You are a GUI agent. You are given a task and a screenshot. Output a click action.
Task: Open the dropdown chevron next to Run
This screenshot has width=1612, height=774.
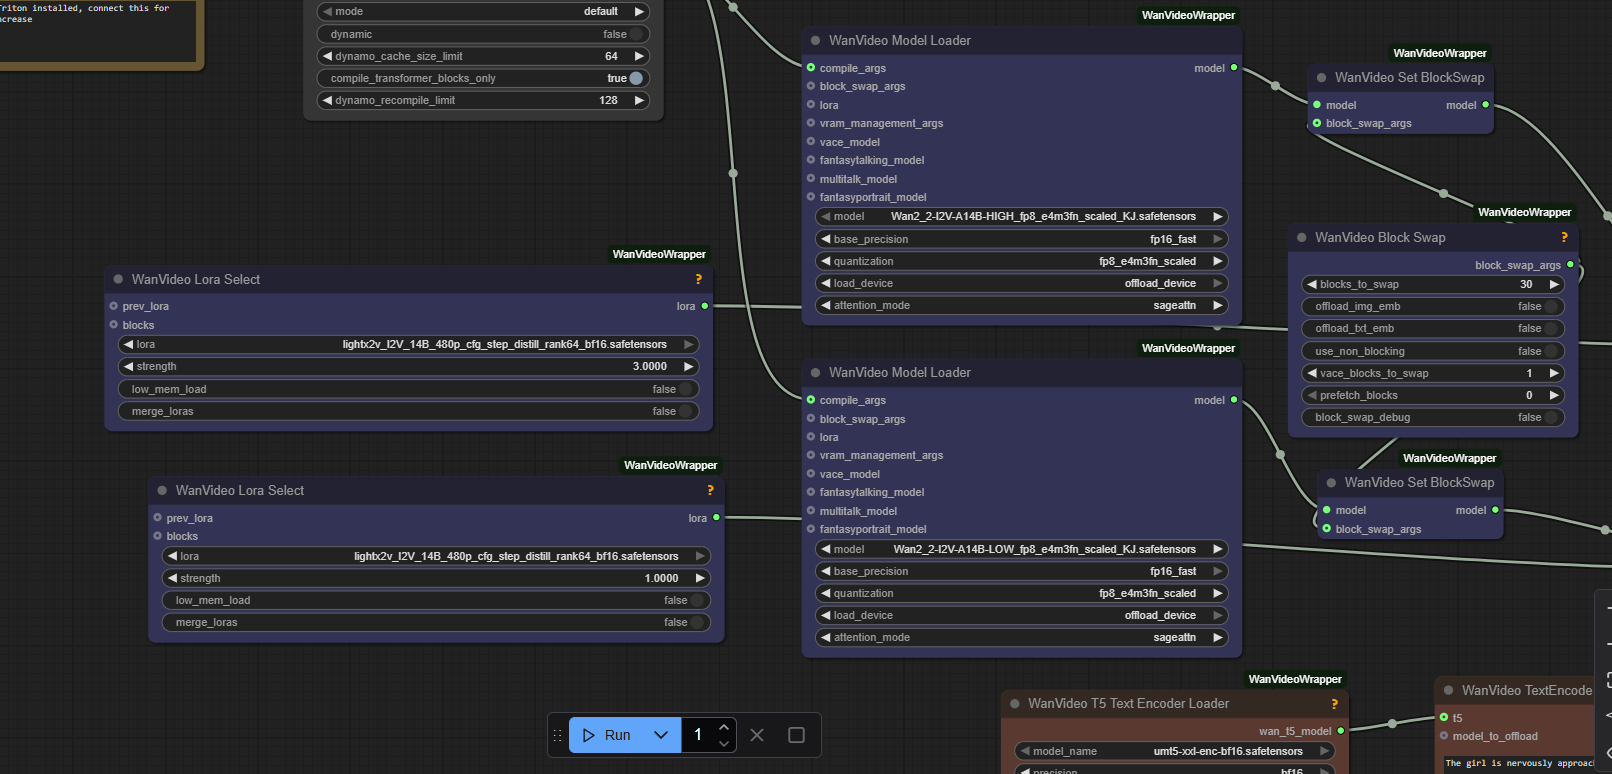(x=661, y=735)
